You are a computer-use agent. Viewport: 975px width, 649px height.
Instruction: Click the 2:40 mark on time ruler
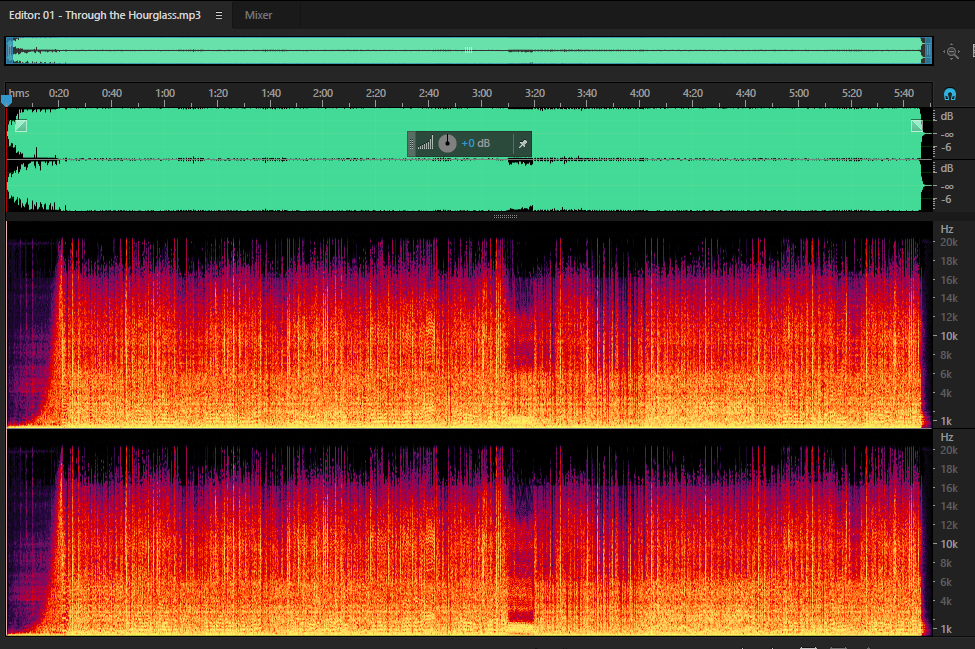point(428,93)
